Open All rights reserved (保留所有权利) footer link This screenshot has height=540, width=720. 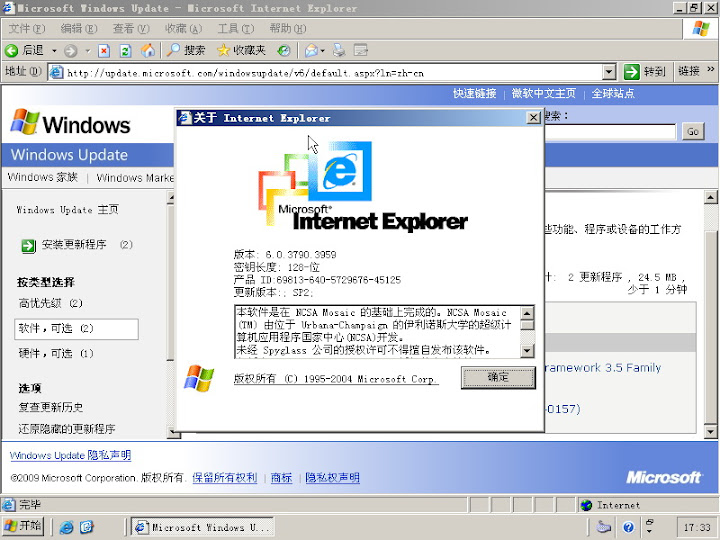pyautogui.click(x=225, y=478)
